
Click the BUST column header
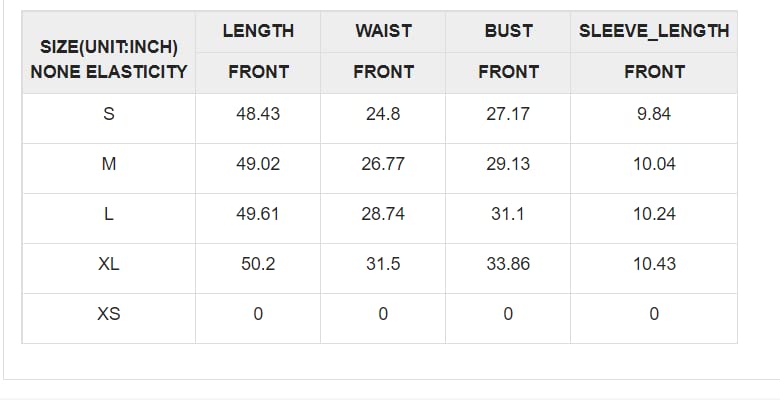[x=508, y=31]
